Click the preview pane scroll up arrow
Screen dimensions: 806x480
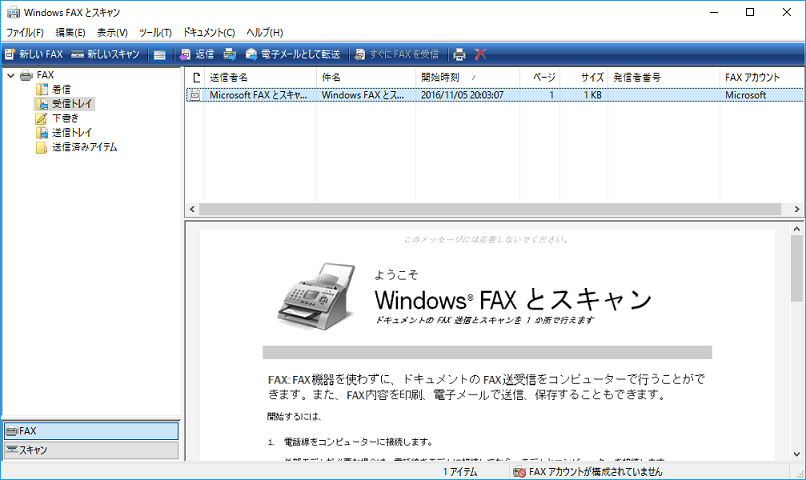[797, 229]
